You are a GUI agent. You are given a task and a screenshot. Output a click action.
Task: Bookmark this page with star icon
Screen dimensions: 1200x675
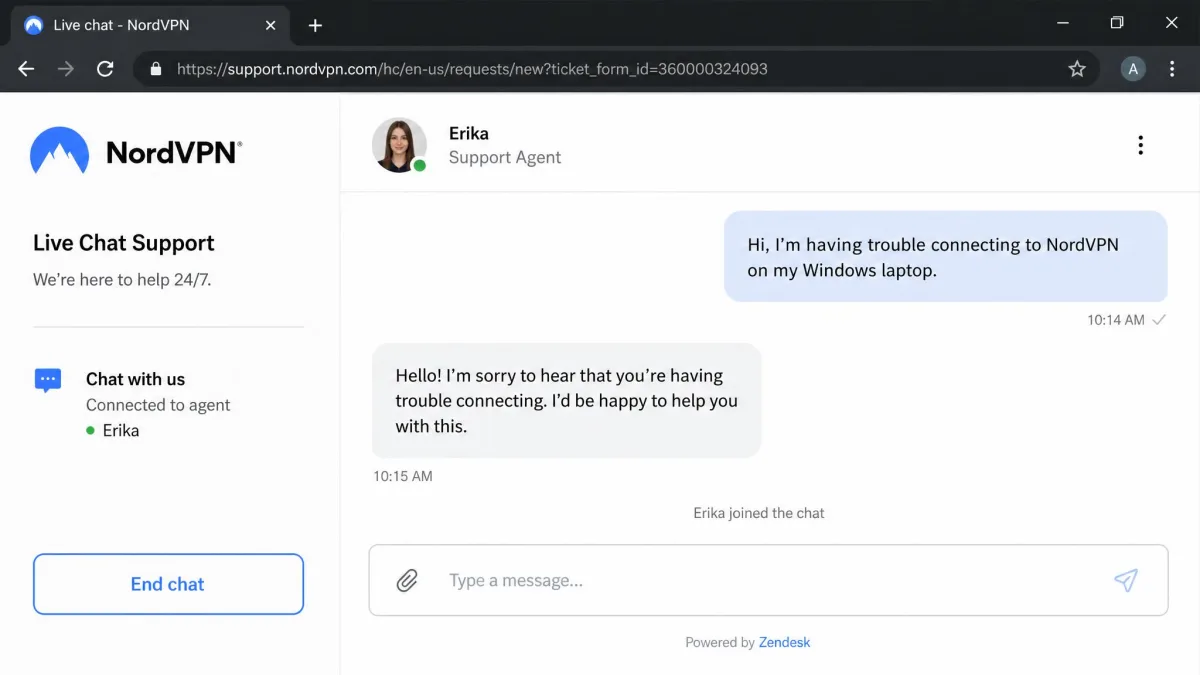[x=1077, y=69]
